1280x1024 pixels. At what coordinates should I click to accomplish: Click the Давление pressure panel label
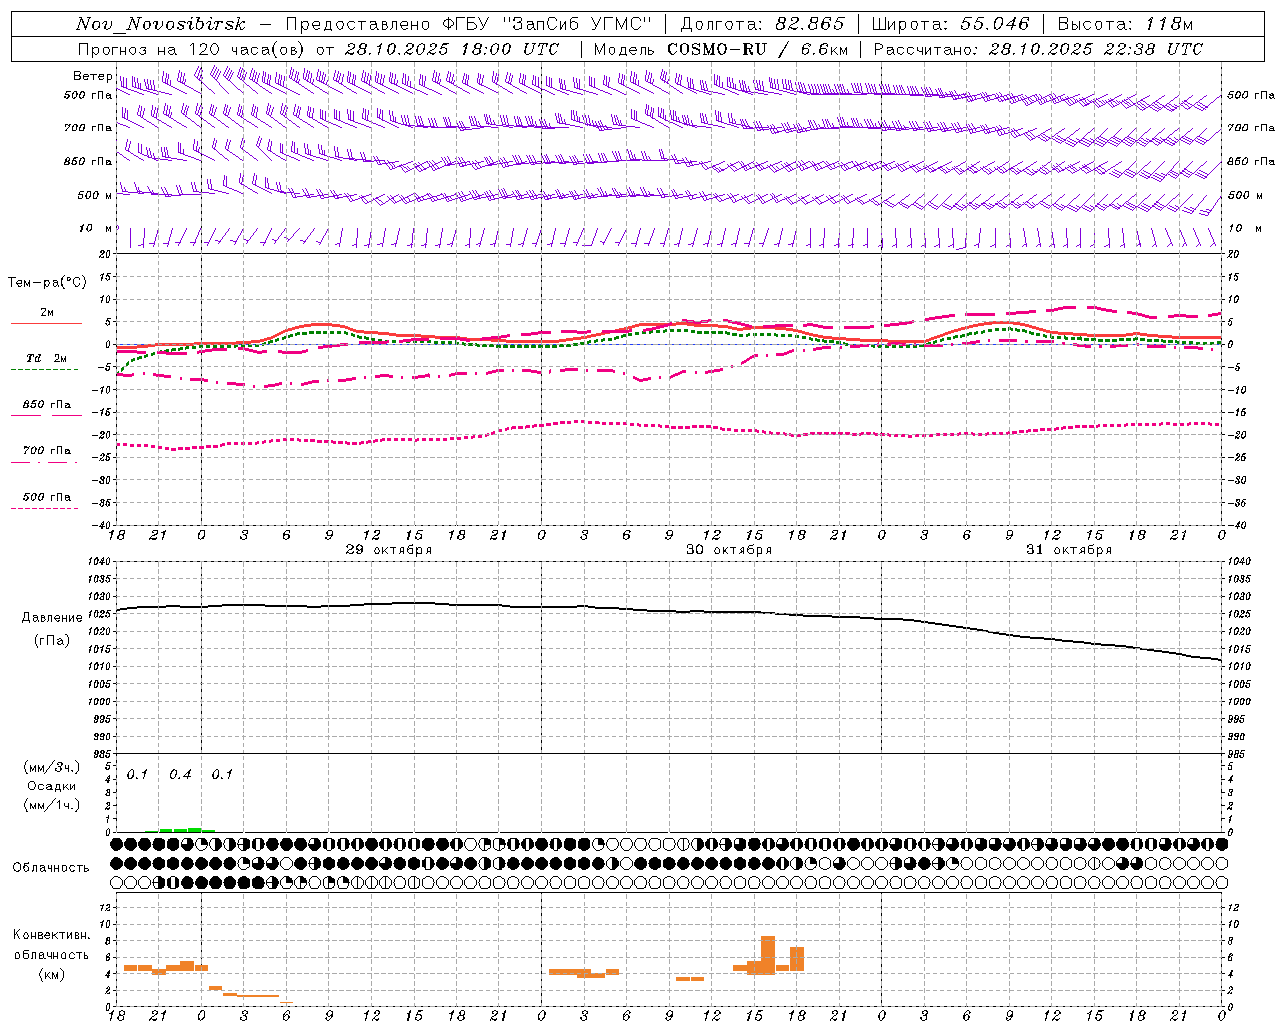click(x=52, y=618)
